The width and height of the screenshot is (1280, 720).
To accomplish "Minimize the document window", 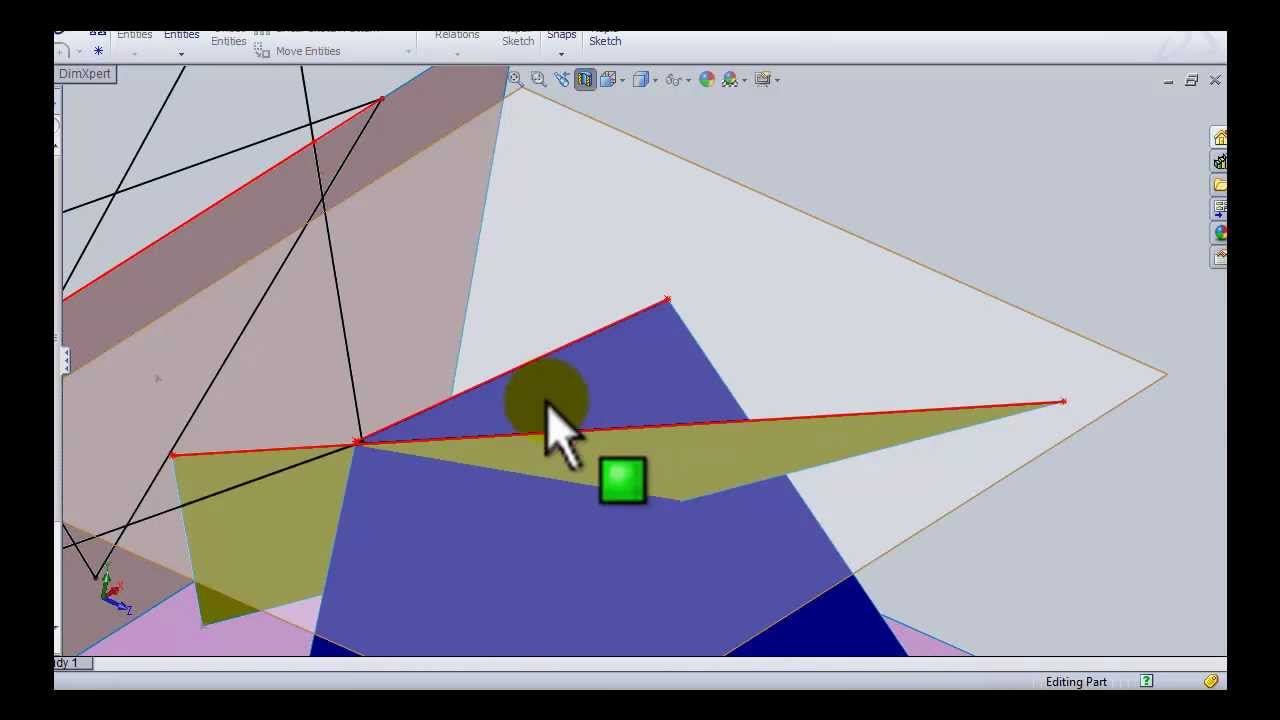I will pos(1168,81).
